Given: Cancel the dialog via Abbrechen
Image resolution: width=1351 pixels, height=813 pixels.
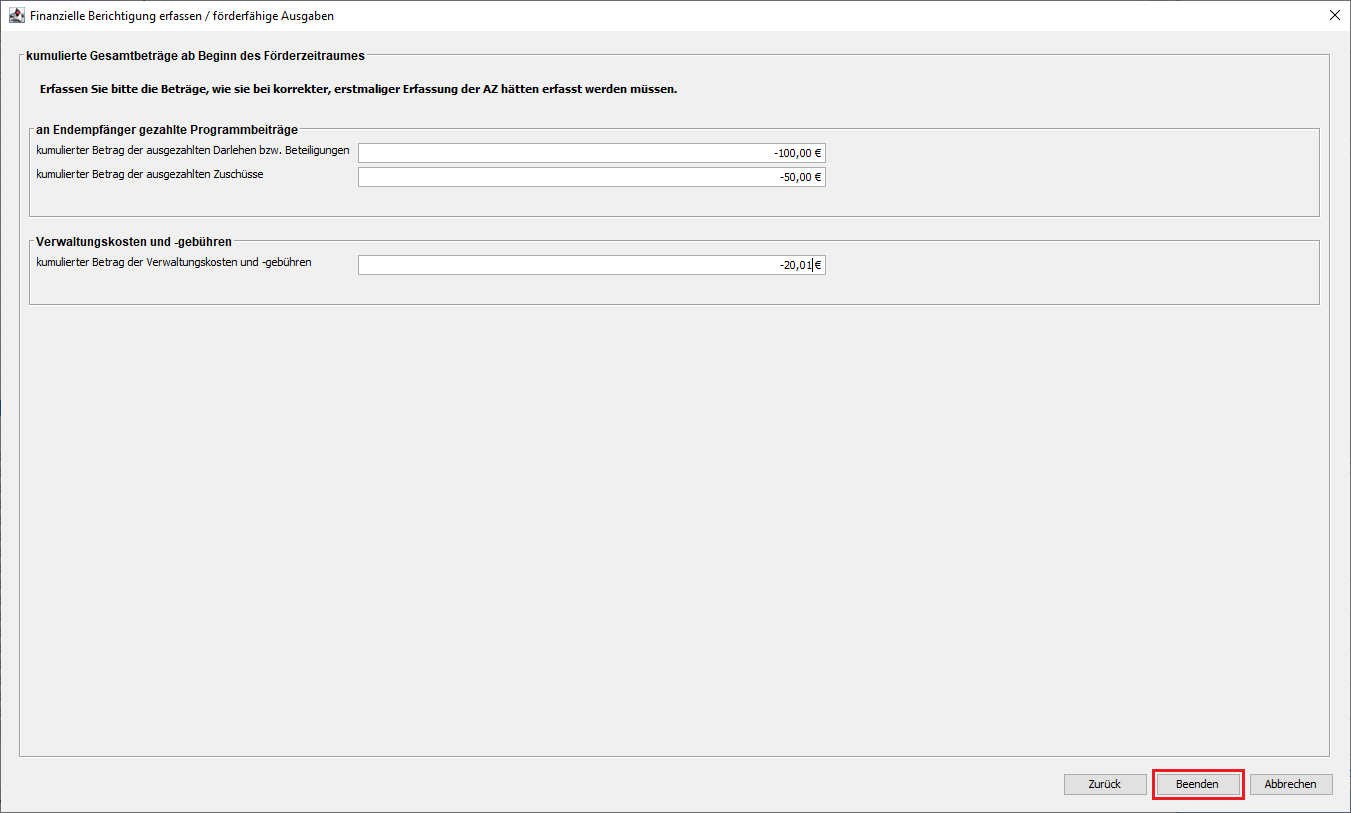Looking at the screenshot, I should tap(1290, 784).
